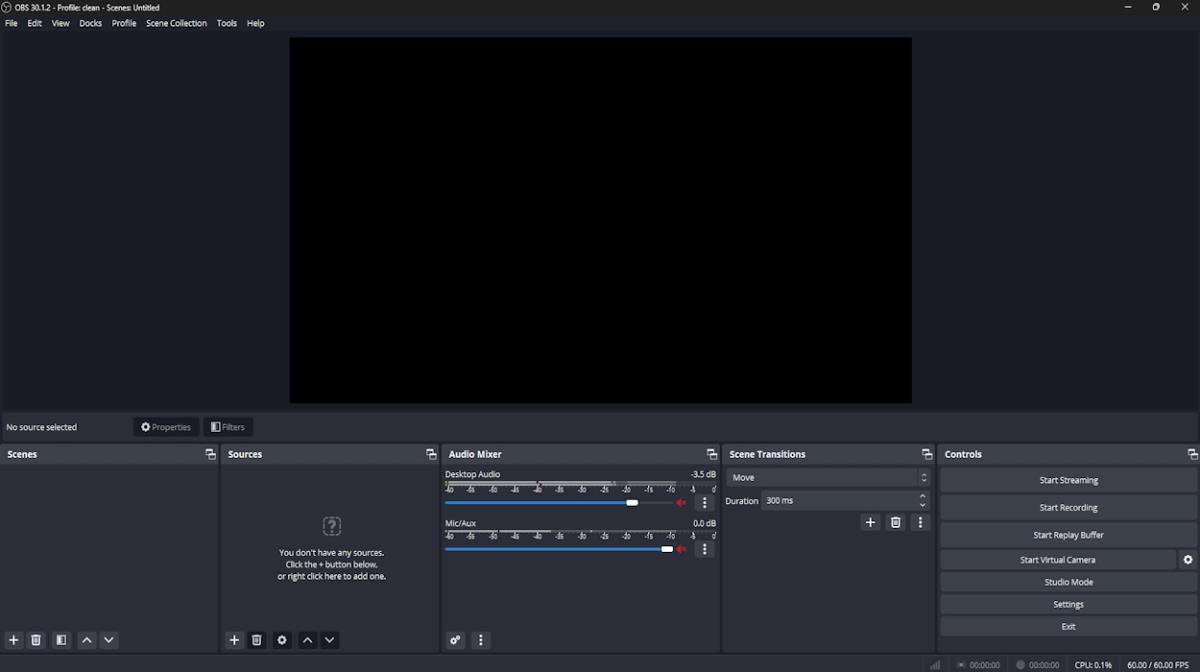Unmute the Mic/Aux speaker toggle
1200x672 pixels.
click(681, 549)
